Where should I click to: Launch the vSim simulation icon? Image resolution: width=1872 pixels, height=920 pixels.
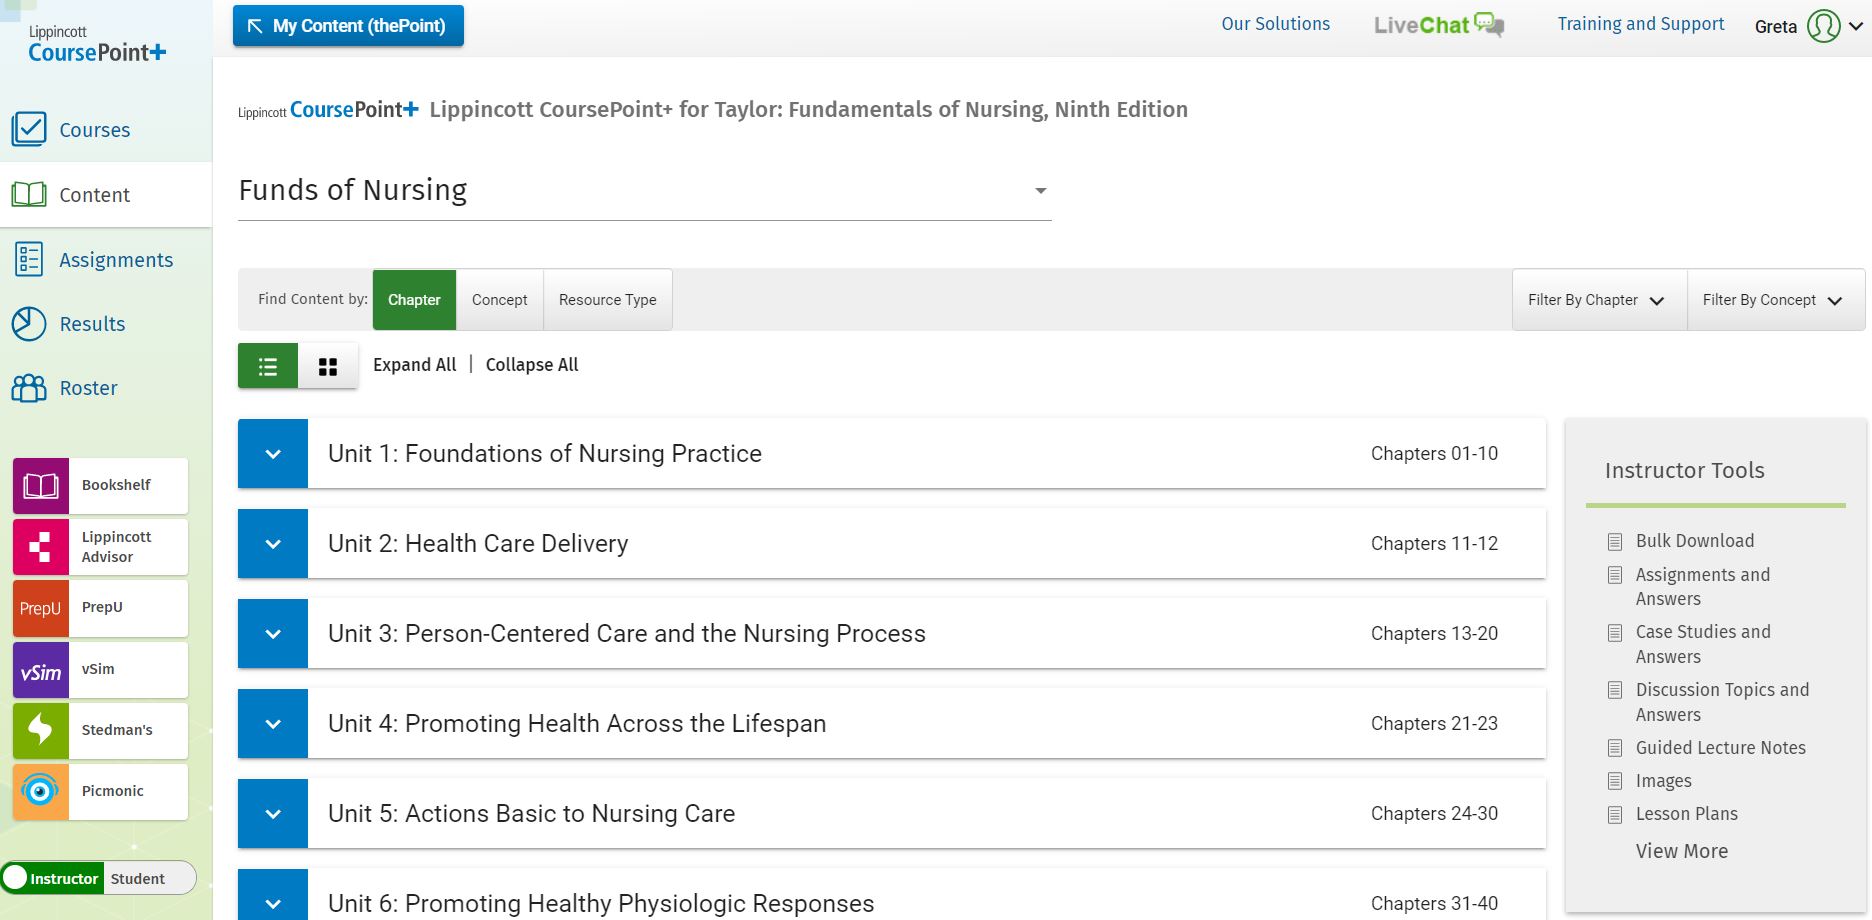[41, 670]
